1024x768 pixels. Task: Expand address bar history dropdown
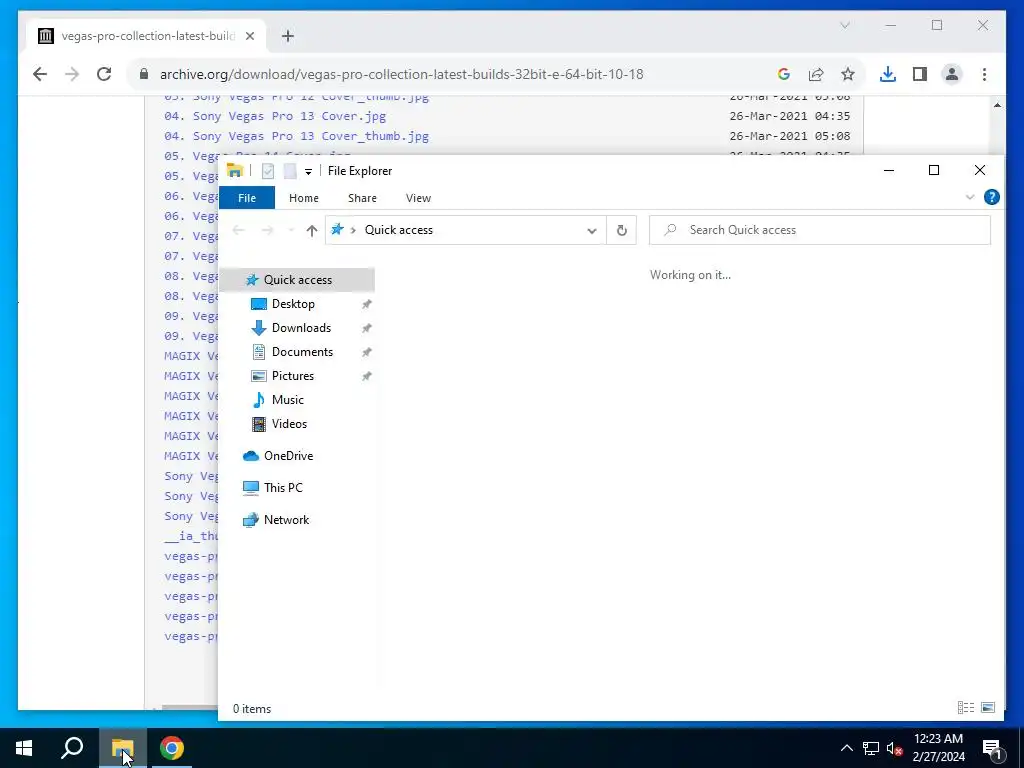point(592,231)
